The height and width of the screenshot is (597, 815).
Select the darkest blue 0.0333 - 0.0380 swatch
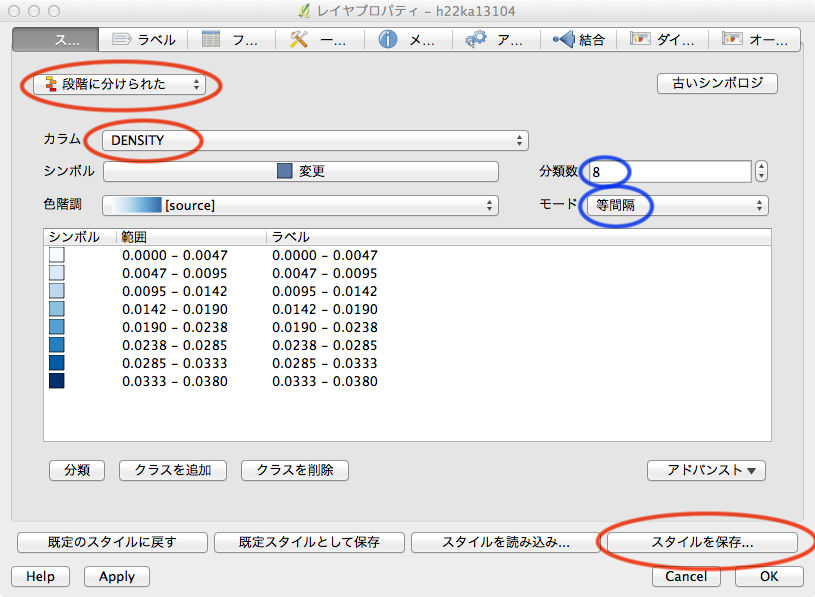[56, 381]
